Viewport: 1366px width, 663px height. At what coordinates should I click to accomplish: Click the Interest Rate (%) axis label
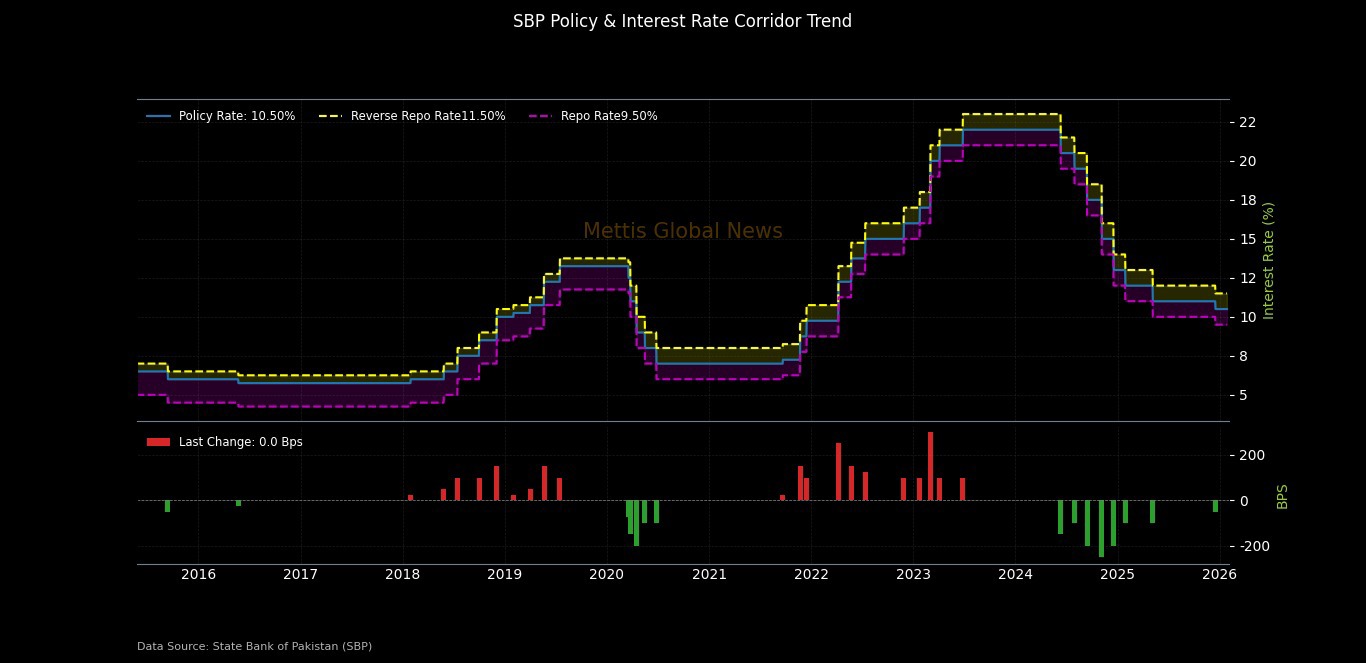coord(1269,260)
